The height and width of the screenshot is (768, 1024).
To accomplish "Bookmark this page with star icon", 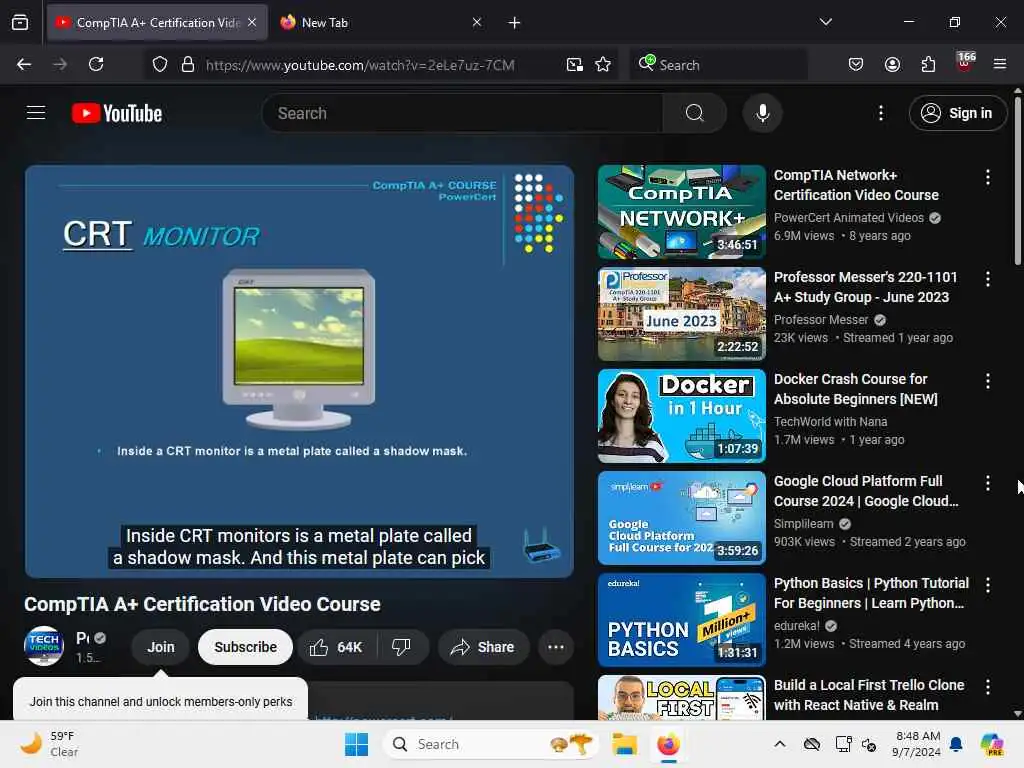I will click(603, 65).
